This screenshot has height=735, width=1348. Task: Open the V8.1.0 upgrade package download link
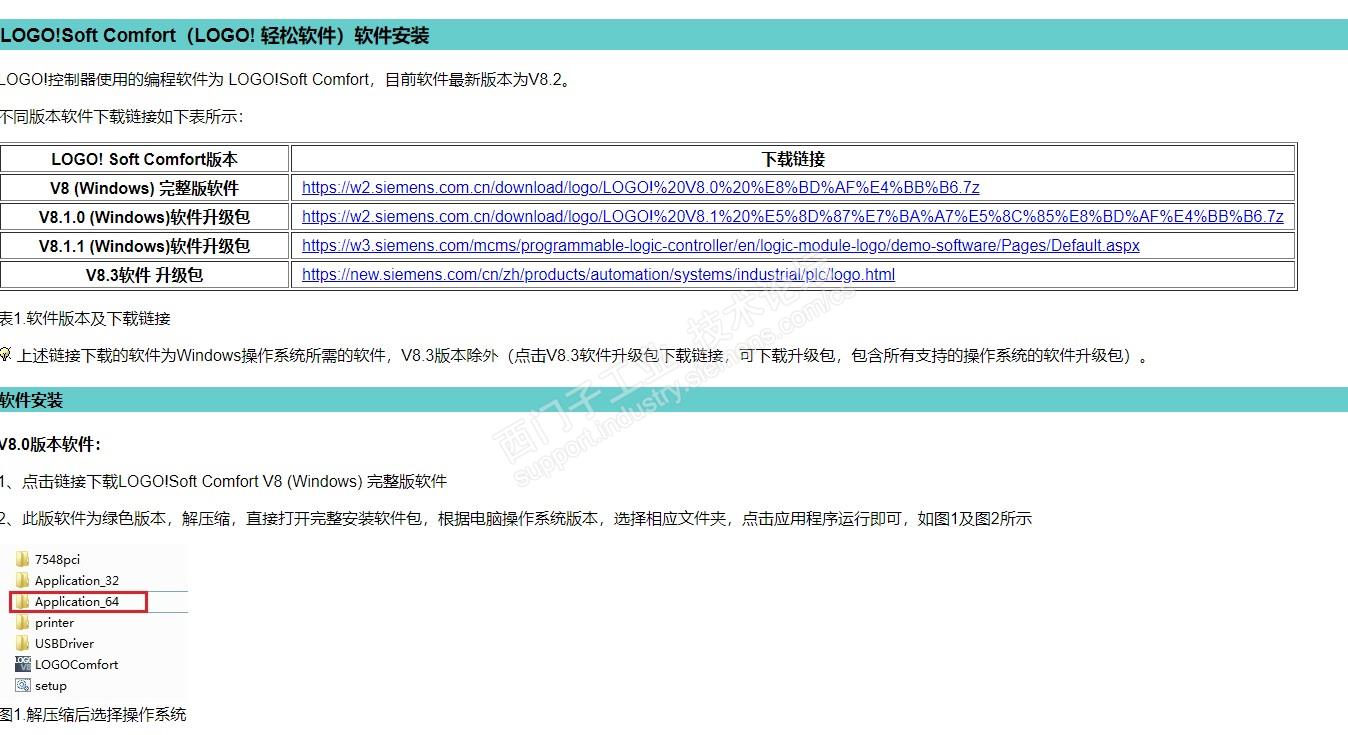pyautogui.click(x=793, y=216)
